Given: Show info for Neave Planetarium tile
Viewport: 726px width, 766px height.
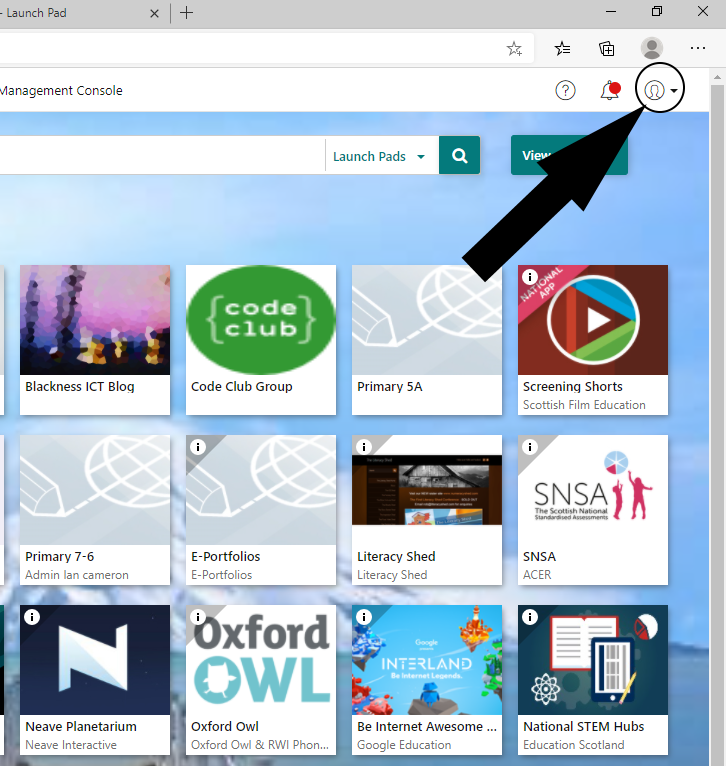Looking at the screenshot, I should pos(32,617).
